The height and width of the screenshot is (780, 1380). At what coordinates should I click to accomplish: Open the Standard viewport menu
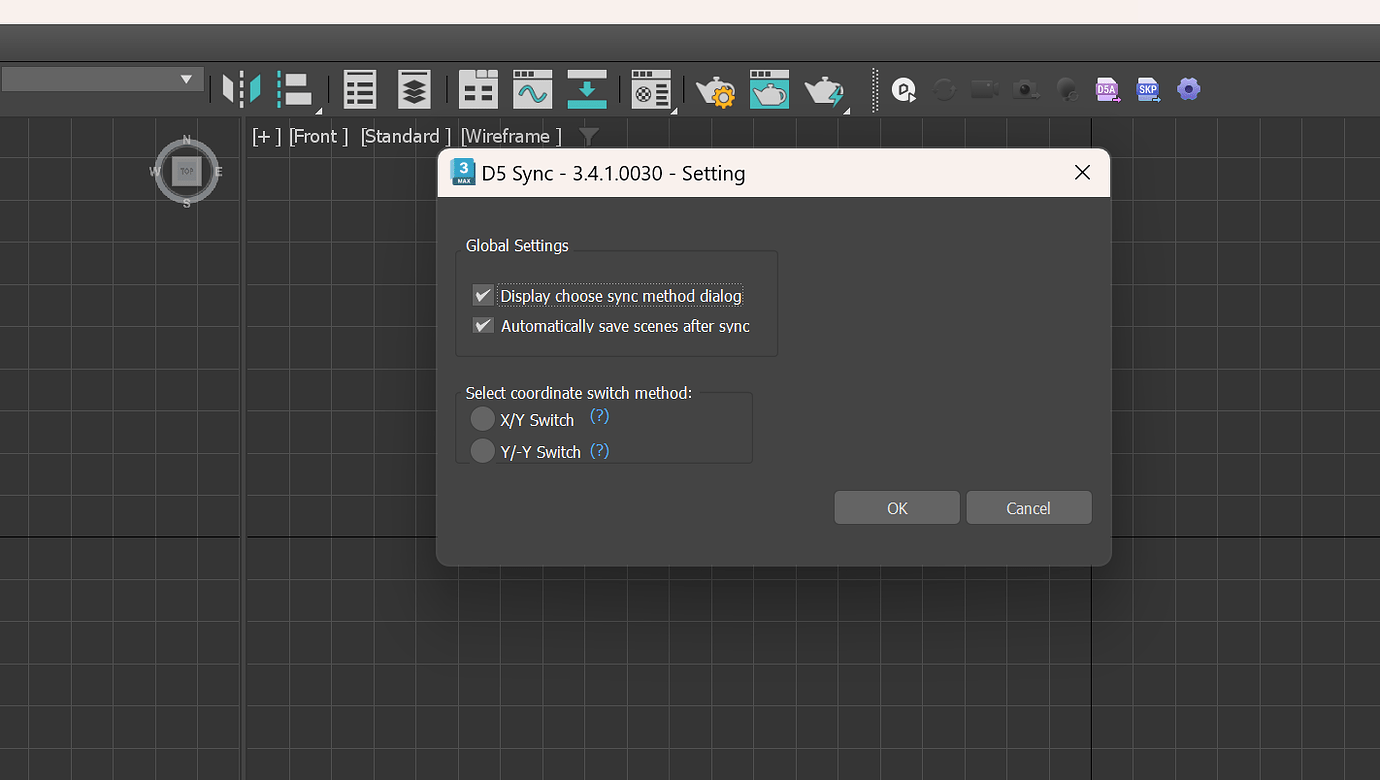[403, 136]
